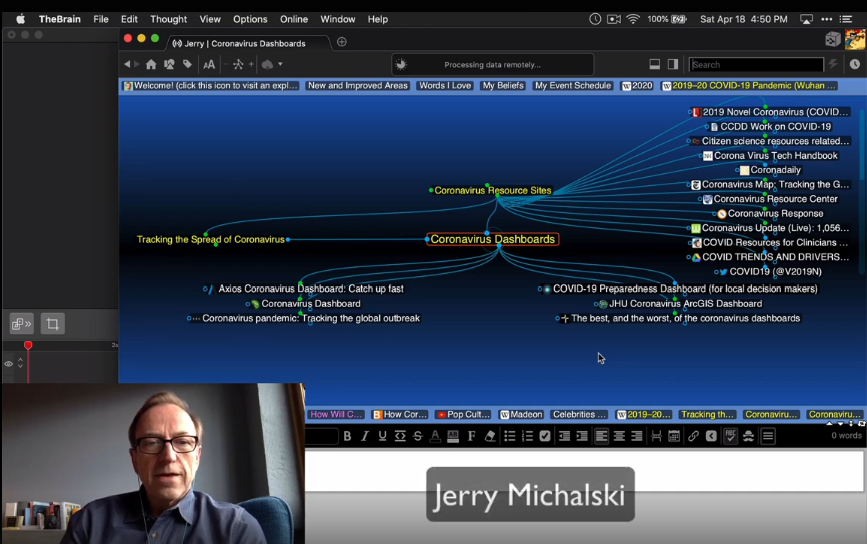Image resolution: width=867 pixels, height=544 pixels.
Task: Open the font F button
Action: pyautogui.click(x=471, y=436)
